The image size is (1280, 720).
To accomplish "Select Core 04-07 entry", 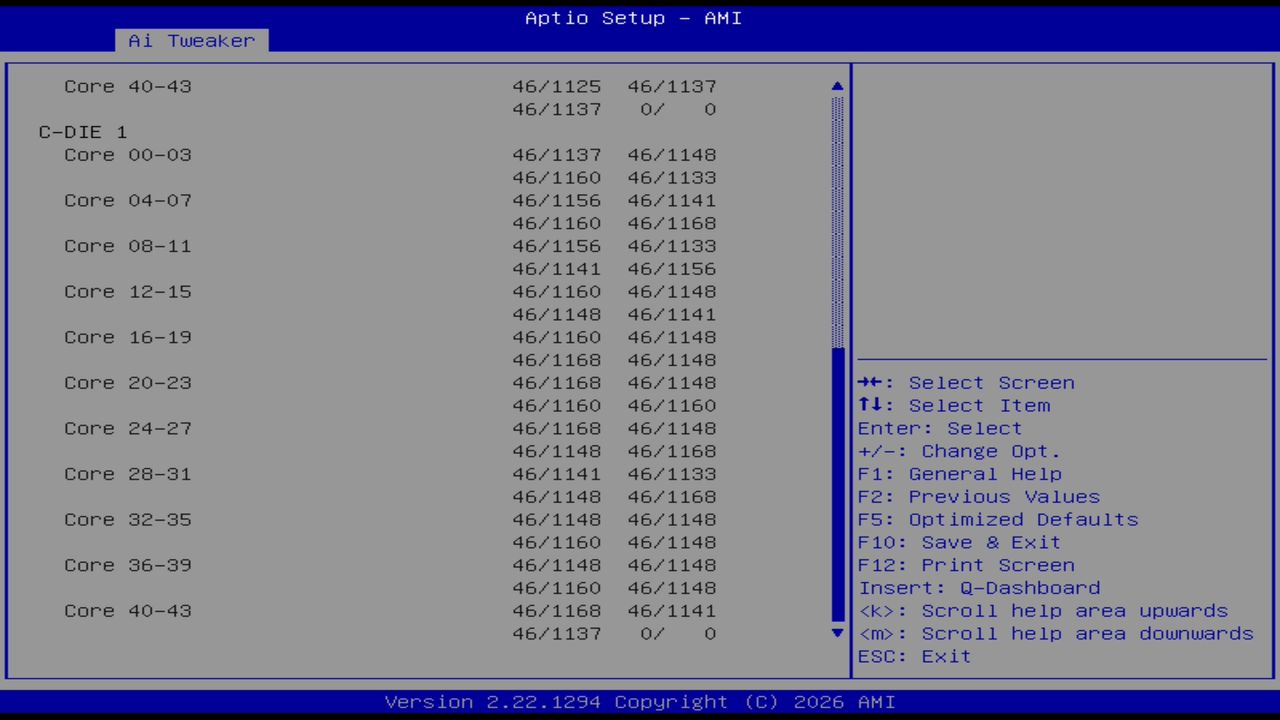I will (x=127, y=200).
